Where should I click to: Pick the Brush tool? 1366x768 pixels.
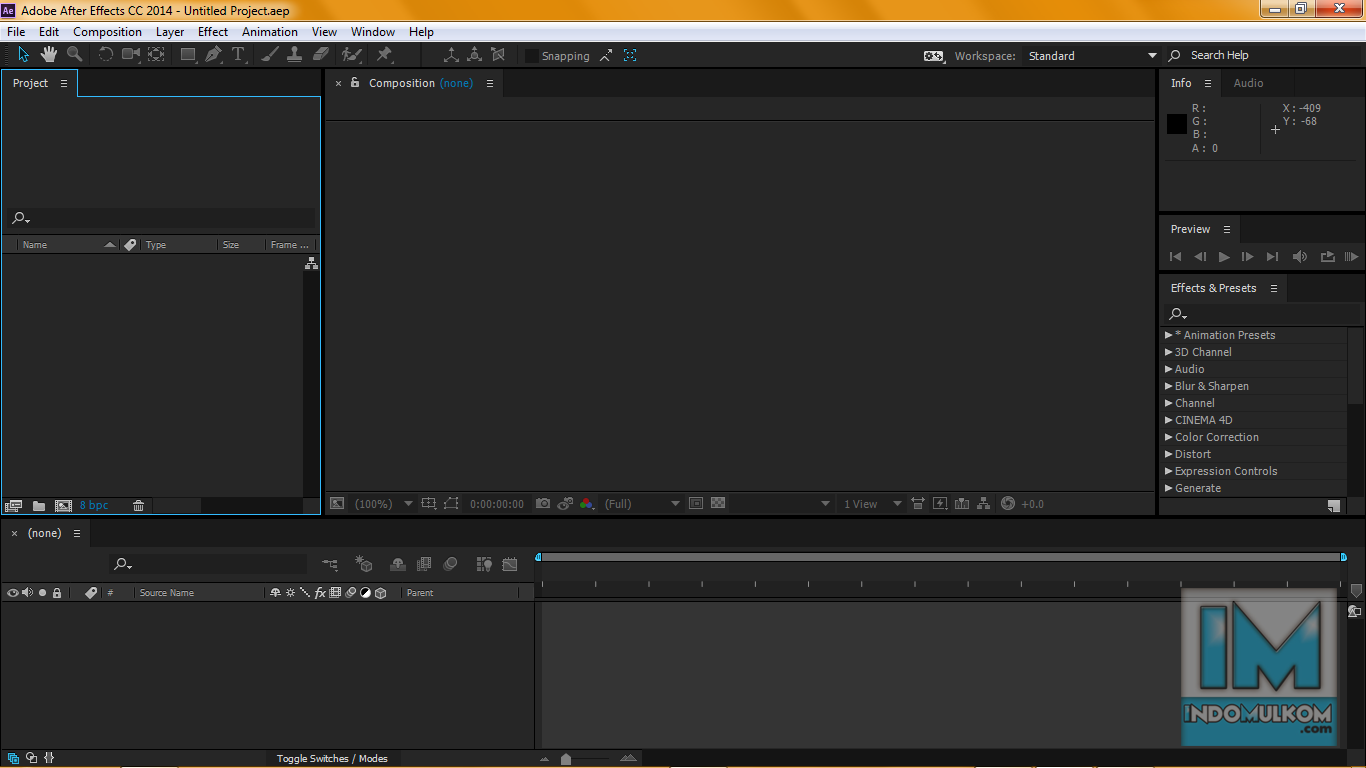267,55
